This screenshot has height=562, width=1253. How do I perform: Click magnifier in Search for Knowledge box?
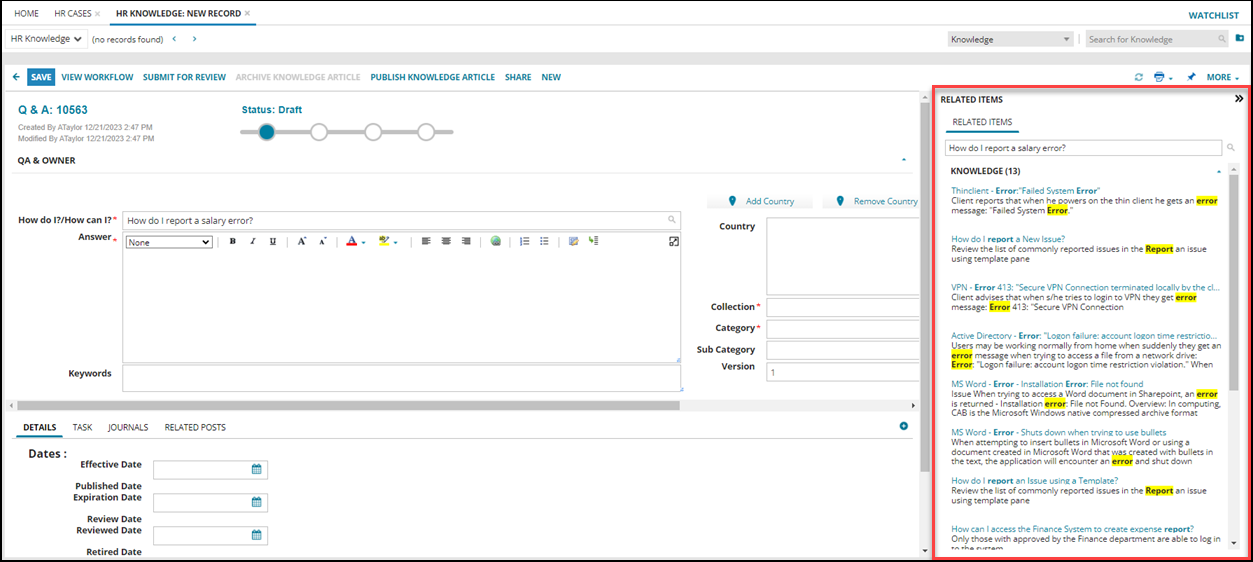tap(1222, 39)
